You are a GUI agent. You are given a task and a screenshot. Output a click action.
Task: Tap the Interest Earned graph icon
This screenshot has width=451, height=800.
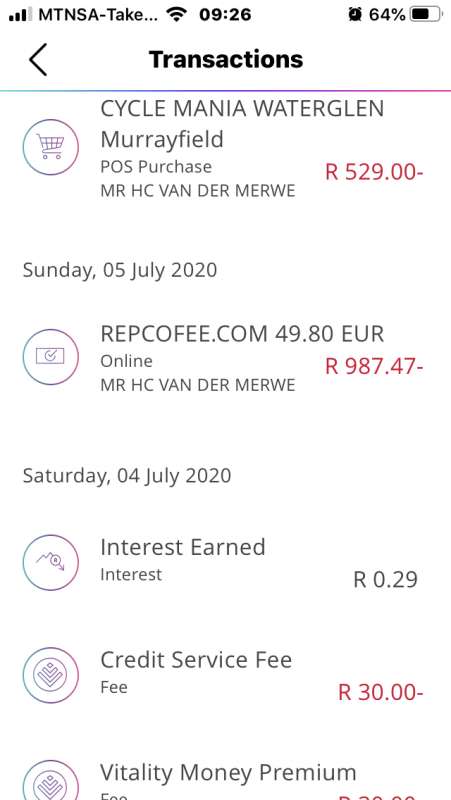point(51,563)
